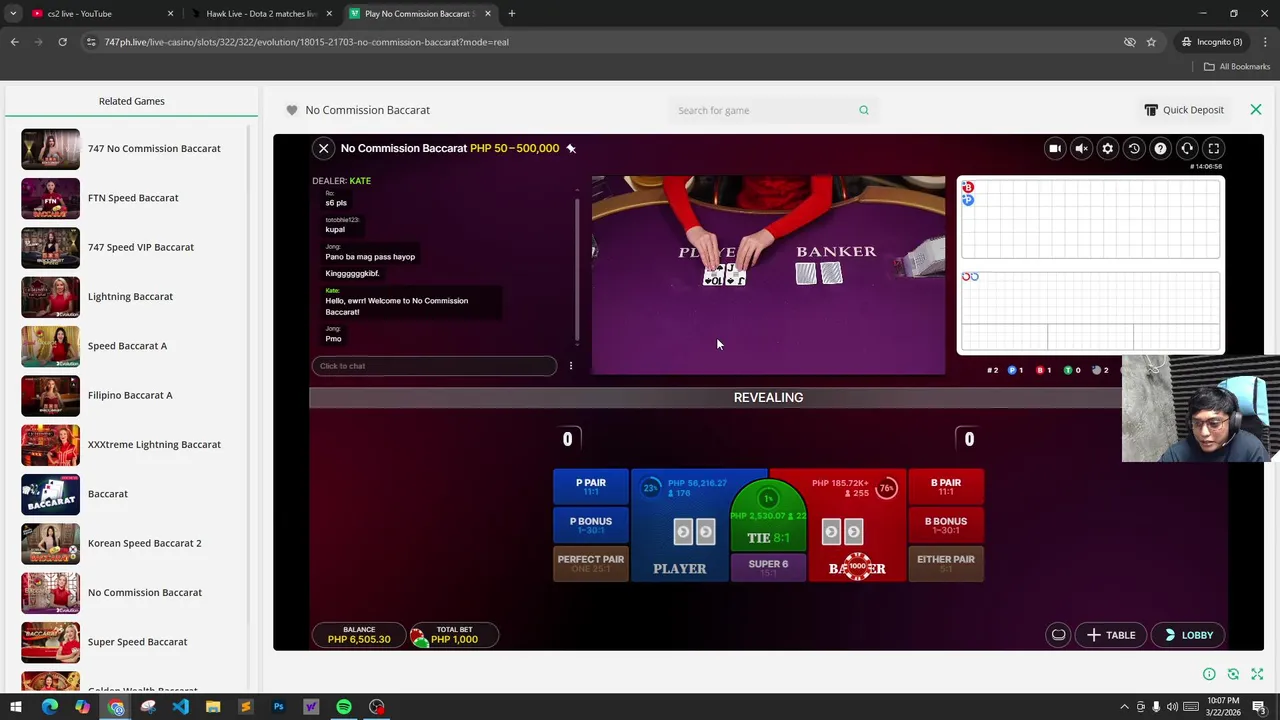The height and width of the screenshot is (720, 1280).
Task: Click info icon below game frame
Action: click(1209, 674)
